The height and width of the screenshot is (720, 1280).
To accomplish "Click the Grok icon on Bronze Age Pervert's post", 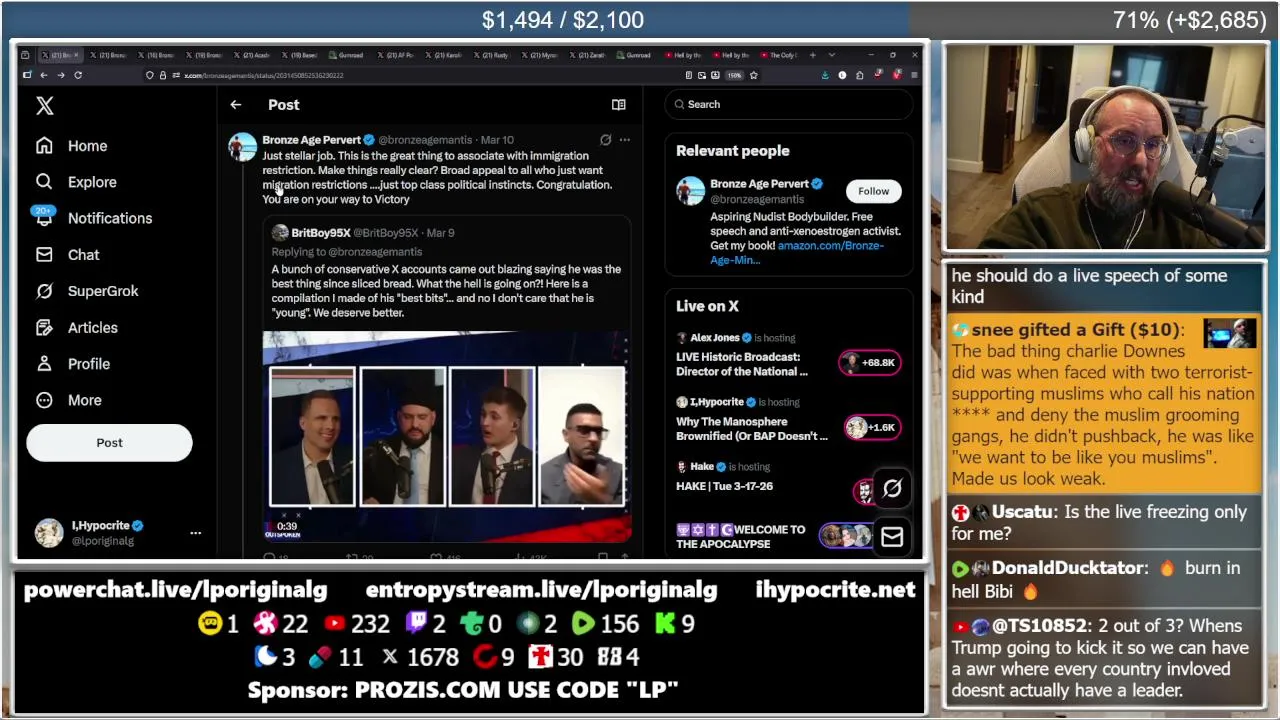I will tap(605, 140).
